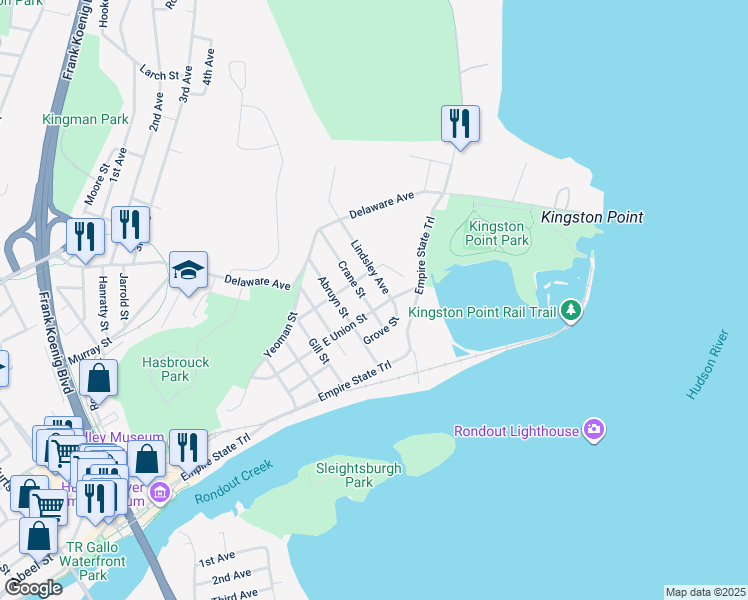Select the shopping bag marker above TR Gallo Park
Image resolution: width=748 pixels, height=600 pixels.
39,538
